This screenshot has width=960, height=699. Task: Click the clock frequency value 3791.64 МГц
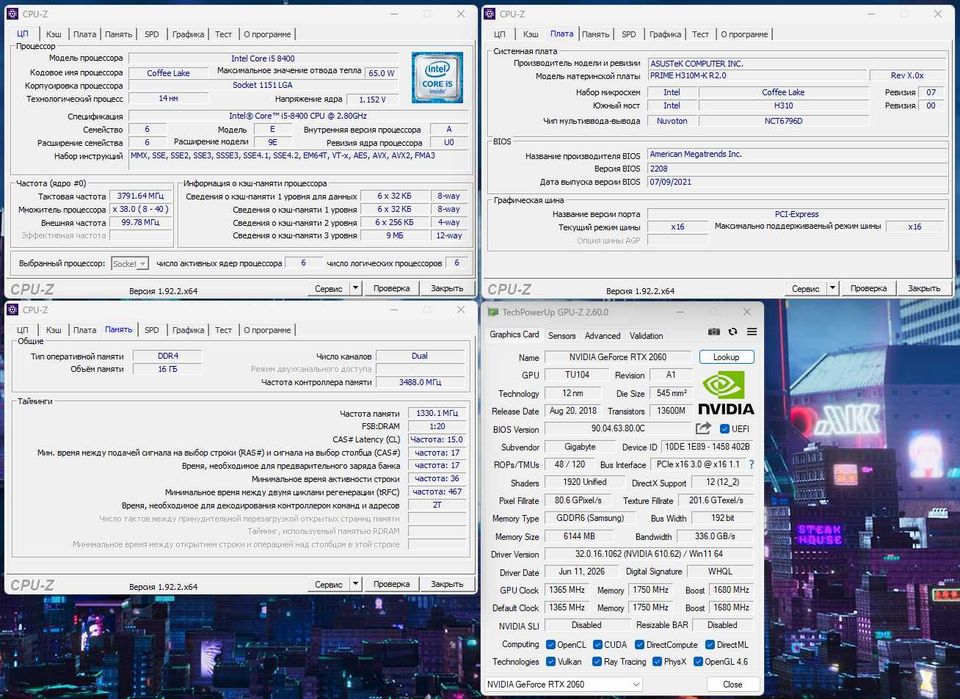(141, 196)
